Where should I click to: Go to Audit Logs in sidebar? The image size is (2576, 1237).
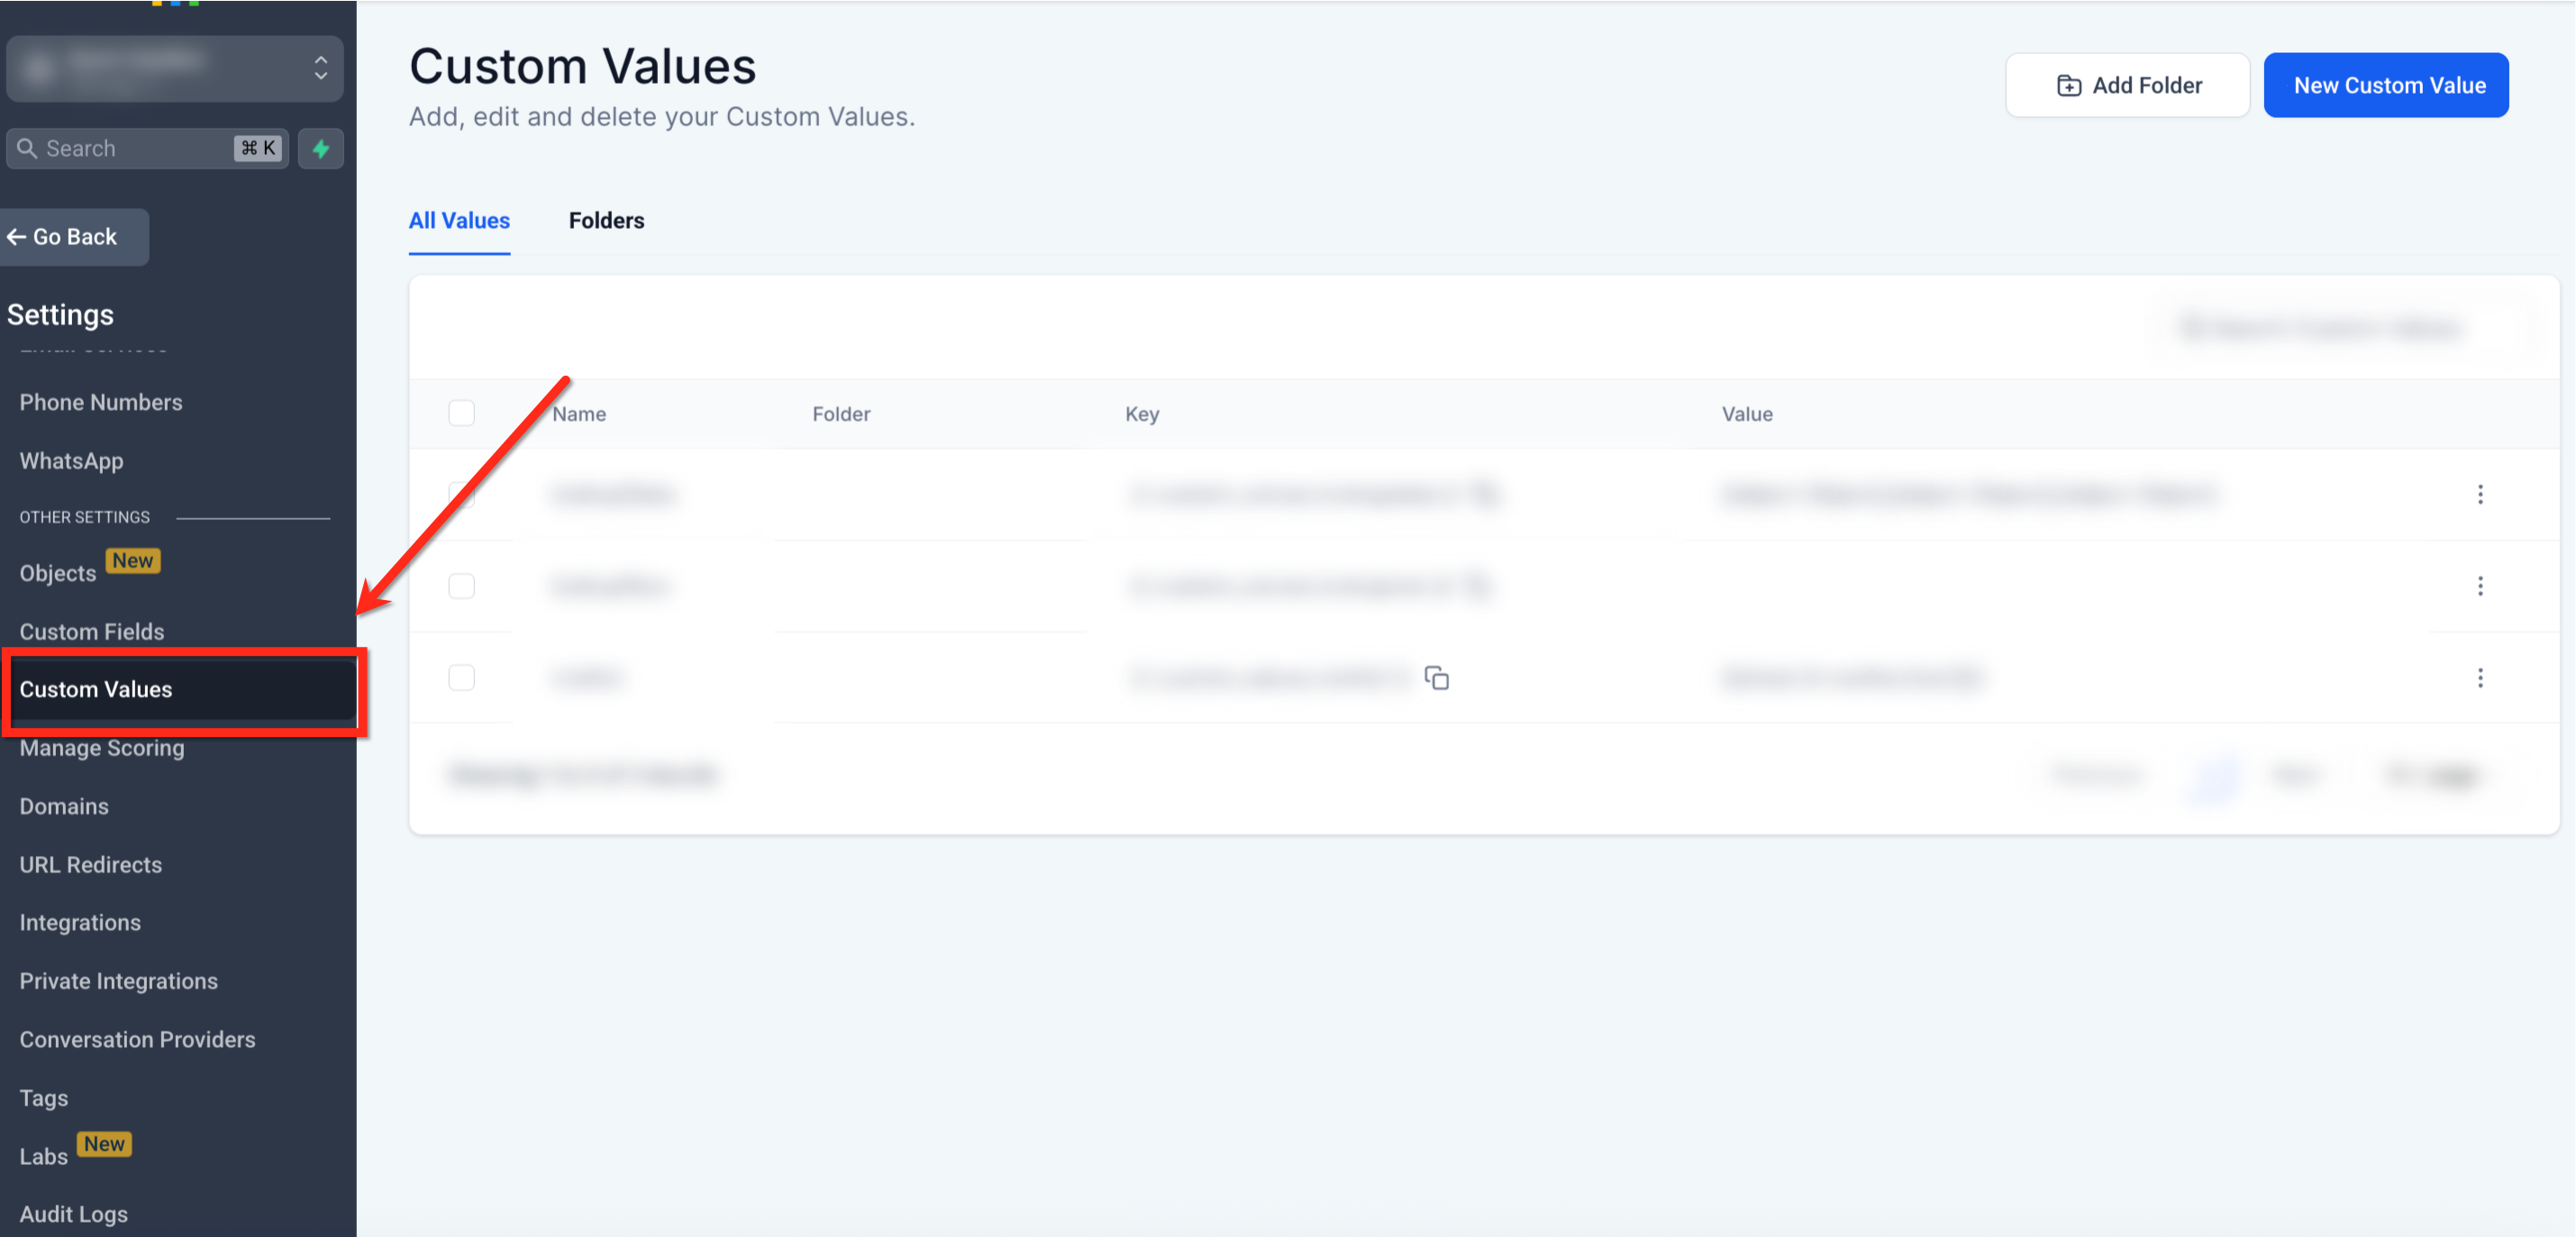point(74,1214)
